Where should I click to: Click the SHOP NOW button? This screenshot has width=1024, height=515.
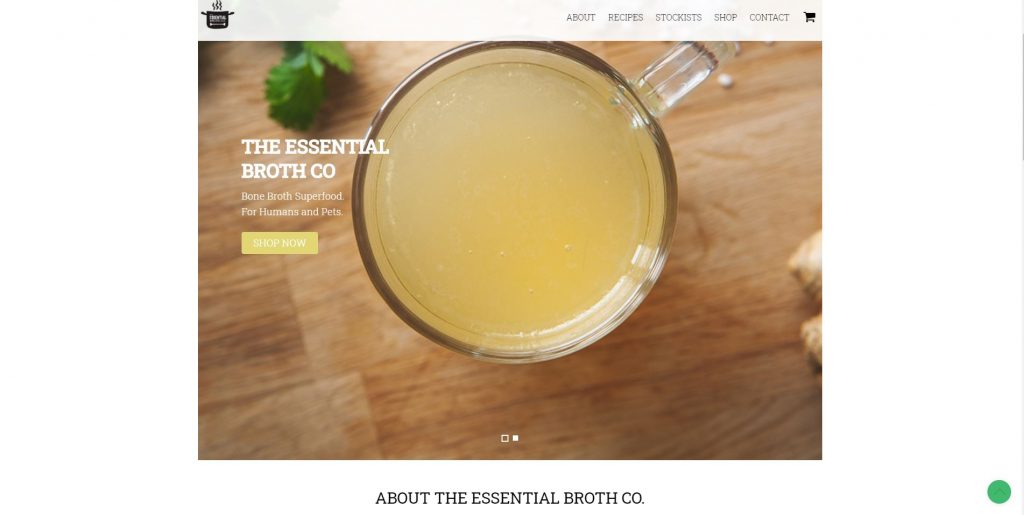click(x=280, y=243)
